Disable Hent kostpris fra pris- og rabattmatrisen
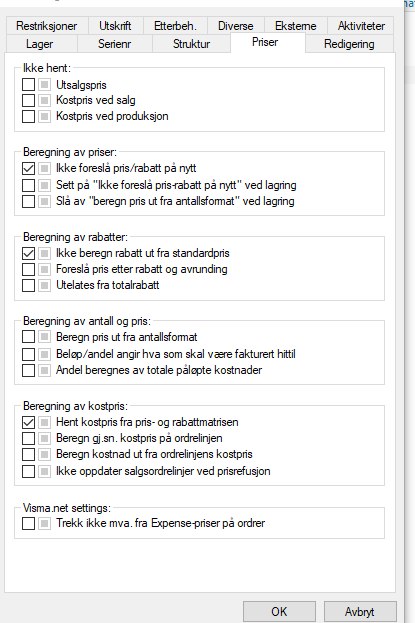The height and width of the screenshot is (623, 415). click(x=28, y=422)
